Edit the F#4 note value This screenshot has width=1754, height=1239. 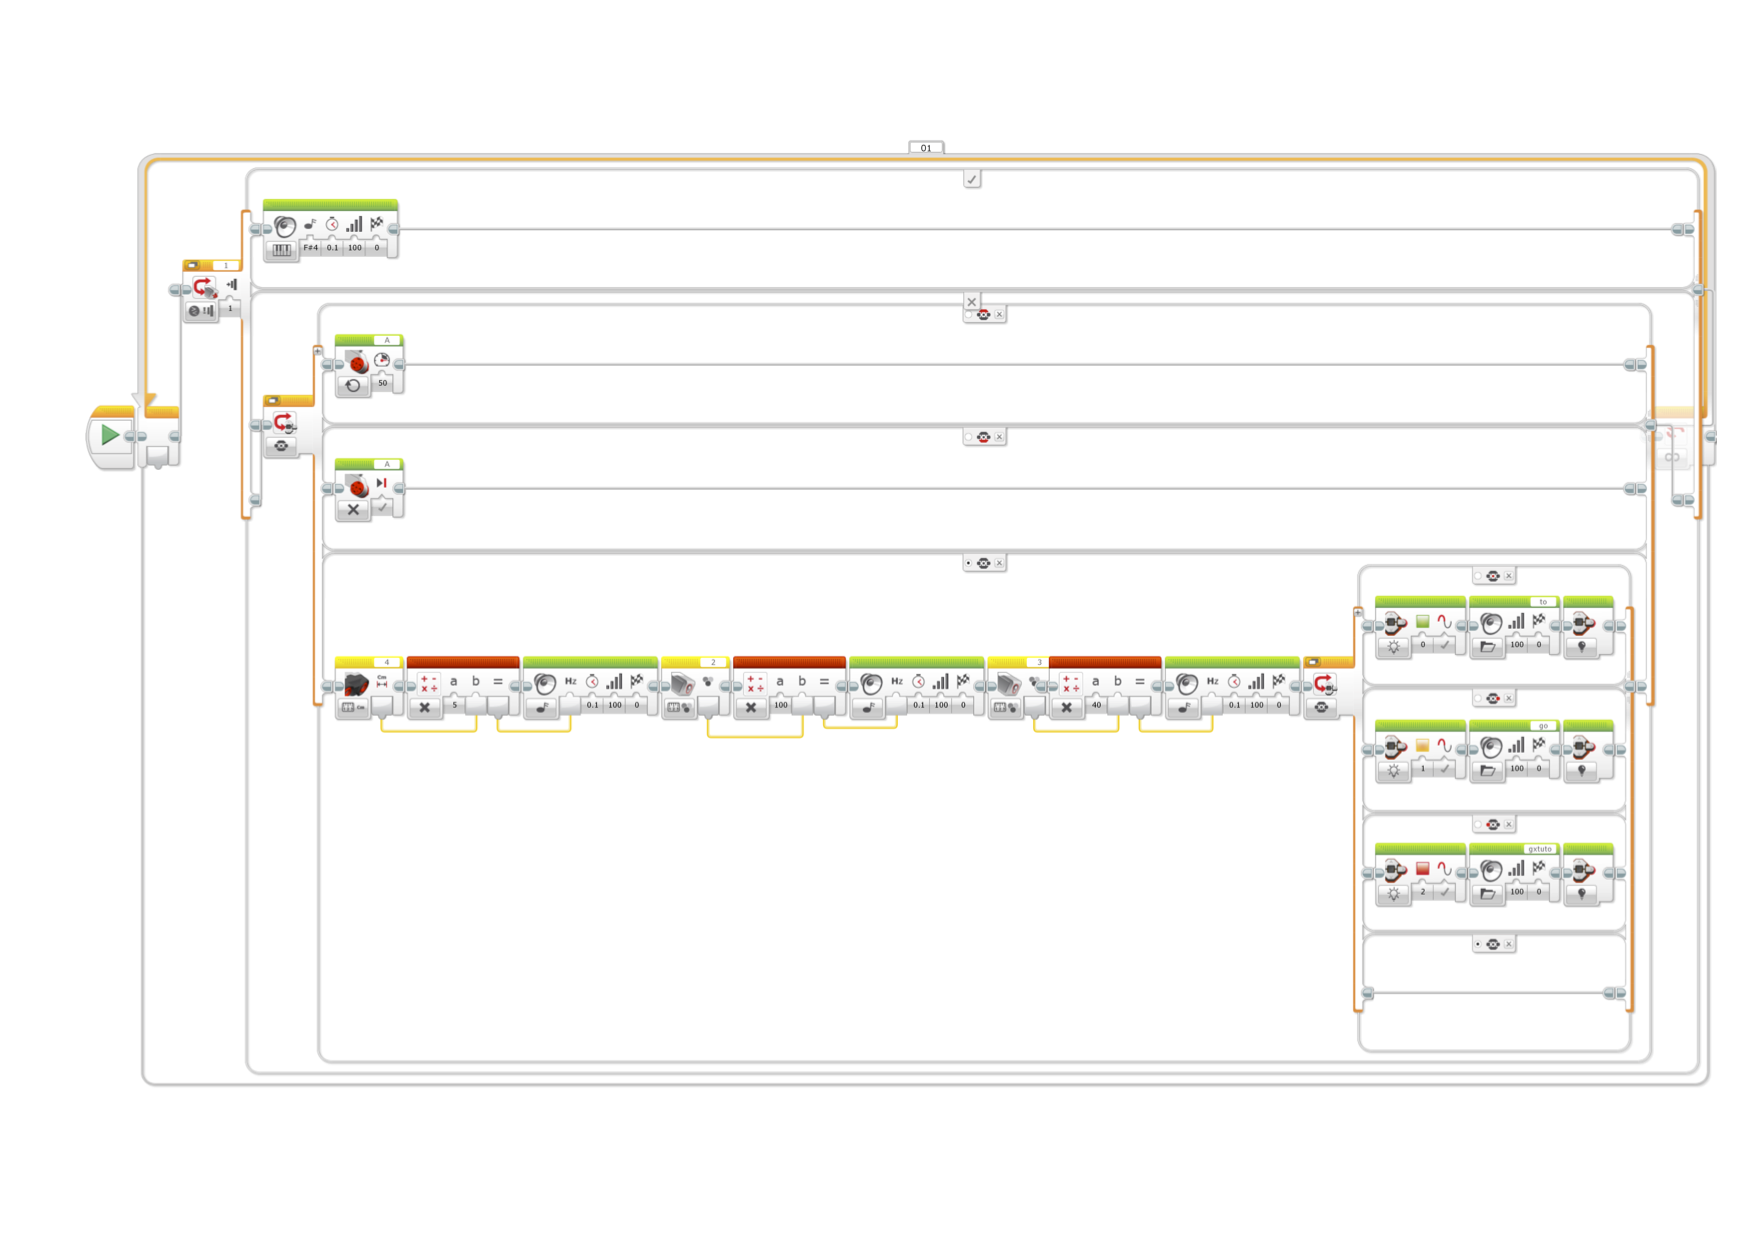coord(311,248)
